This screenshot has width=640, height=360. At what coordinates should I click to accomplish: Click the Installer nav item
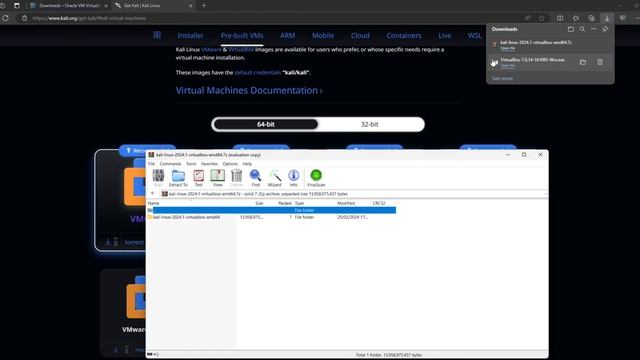190,36
